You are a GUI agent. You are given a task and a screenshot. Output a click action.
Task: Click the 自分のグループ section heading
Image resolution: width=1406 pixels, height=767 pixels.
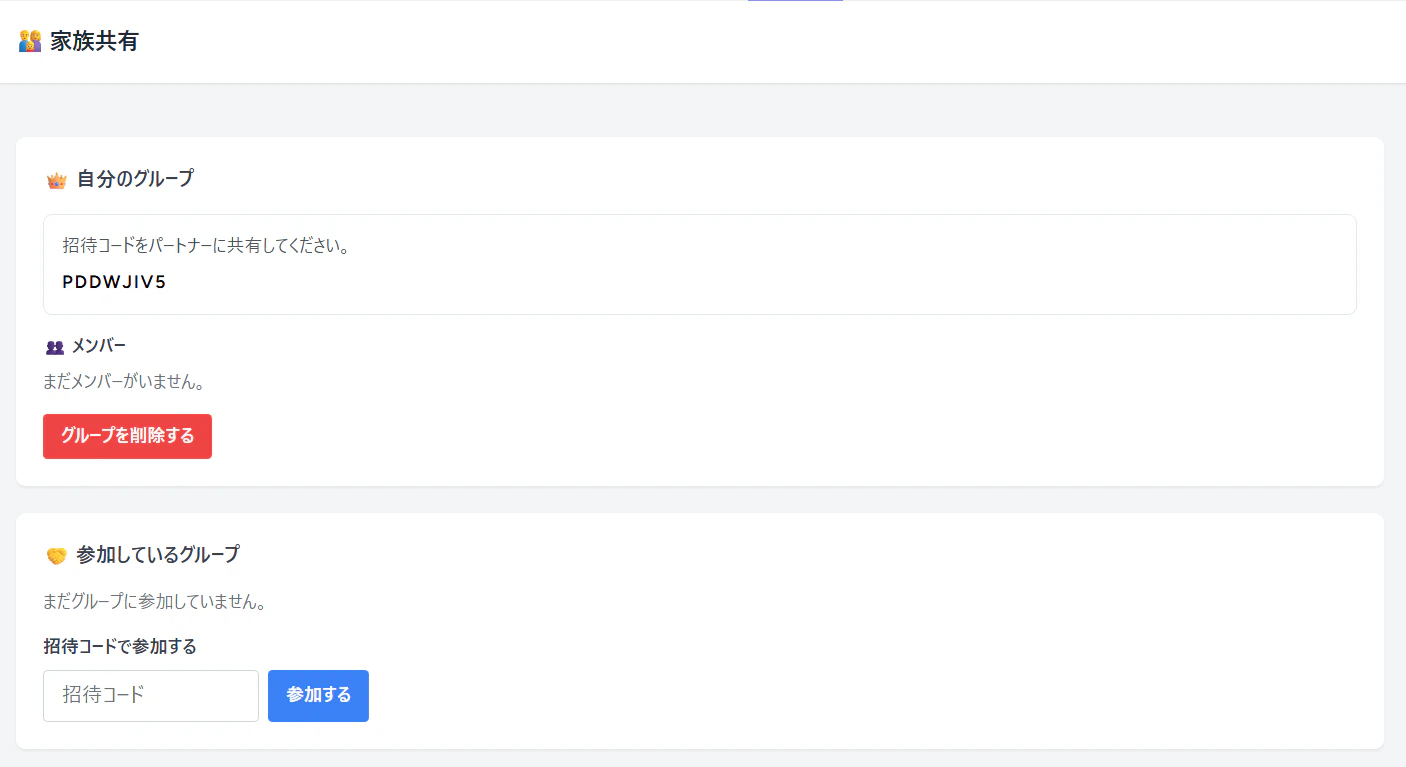[x=135, y=179]
